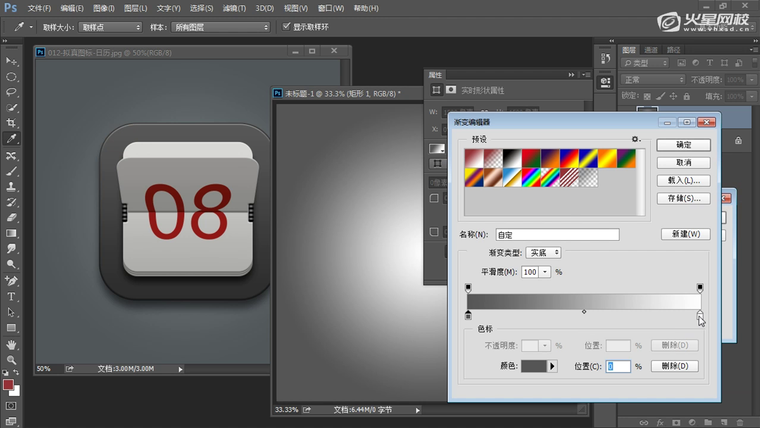The height and width of the screenshot is (428, 760).
Task: Expand the 渐变类型 dropdown
Action: tap(543, 253)
